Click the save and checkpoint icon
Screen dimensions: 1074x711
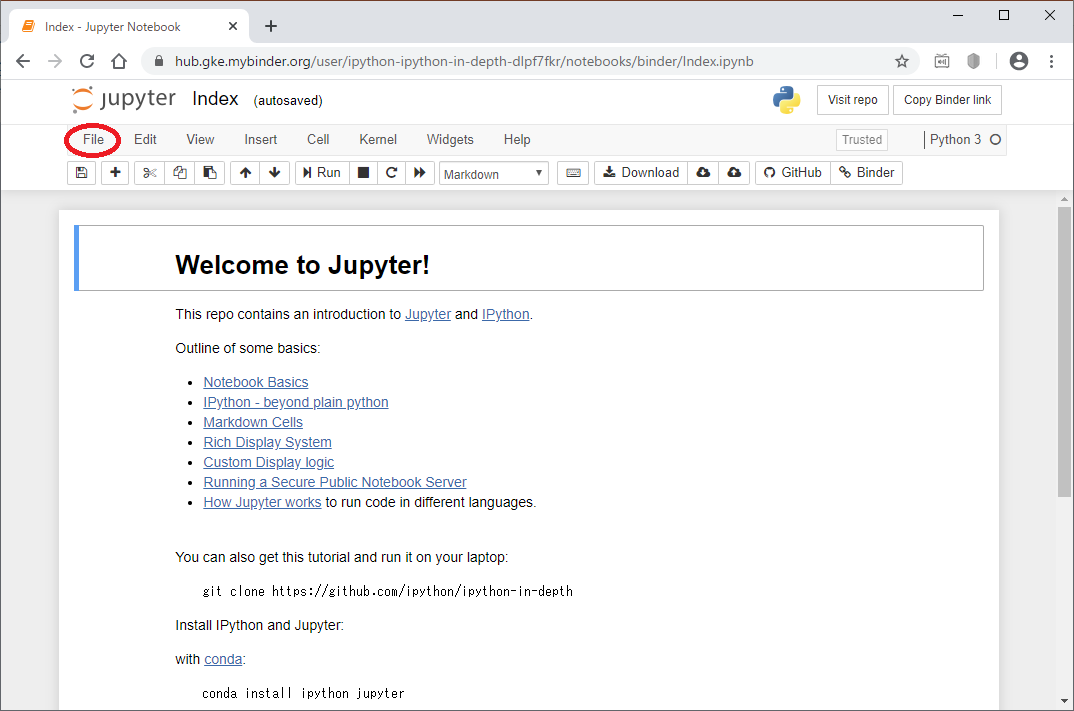81,173
